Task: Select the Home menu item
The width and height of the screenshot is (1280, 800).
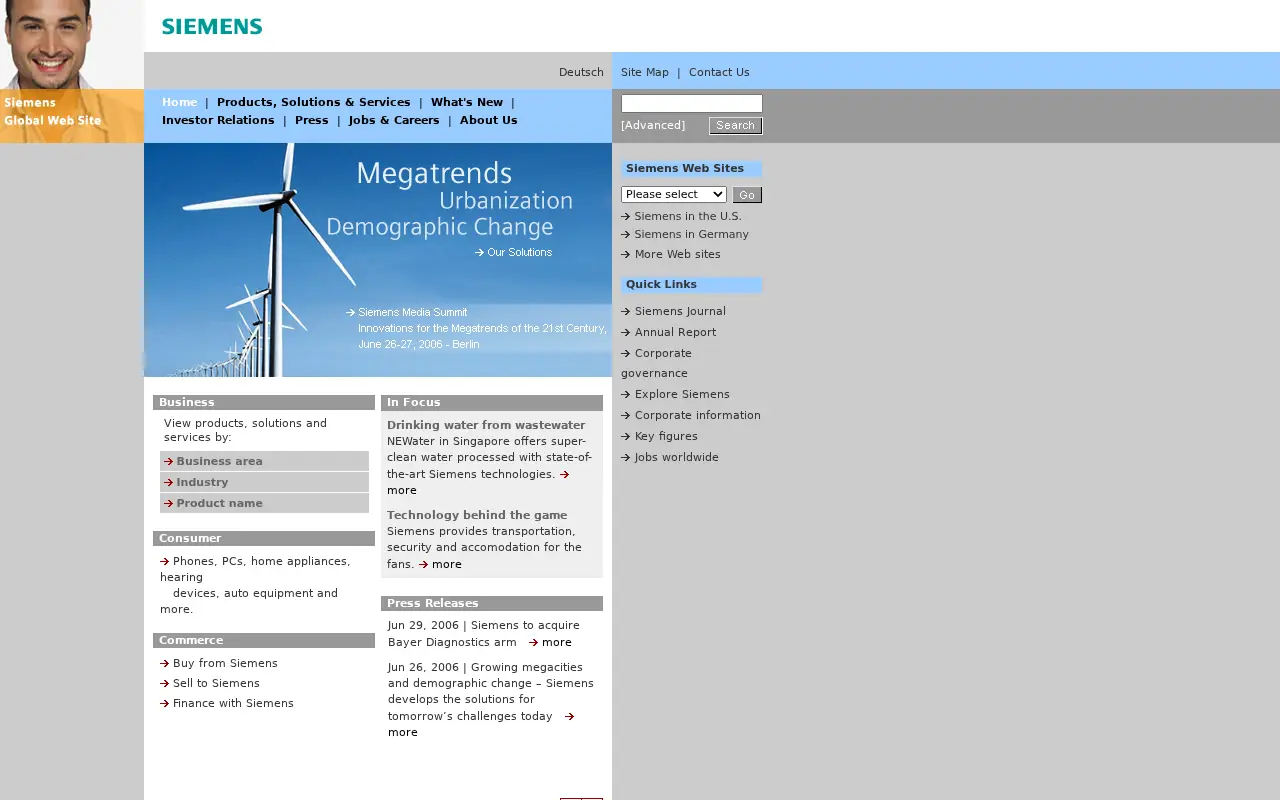Action: [x=180, y=102]
